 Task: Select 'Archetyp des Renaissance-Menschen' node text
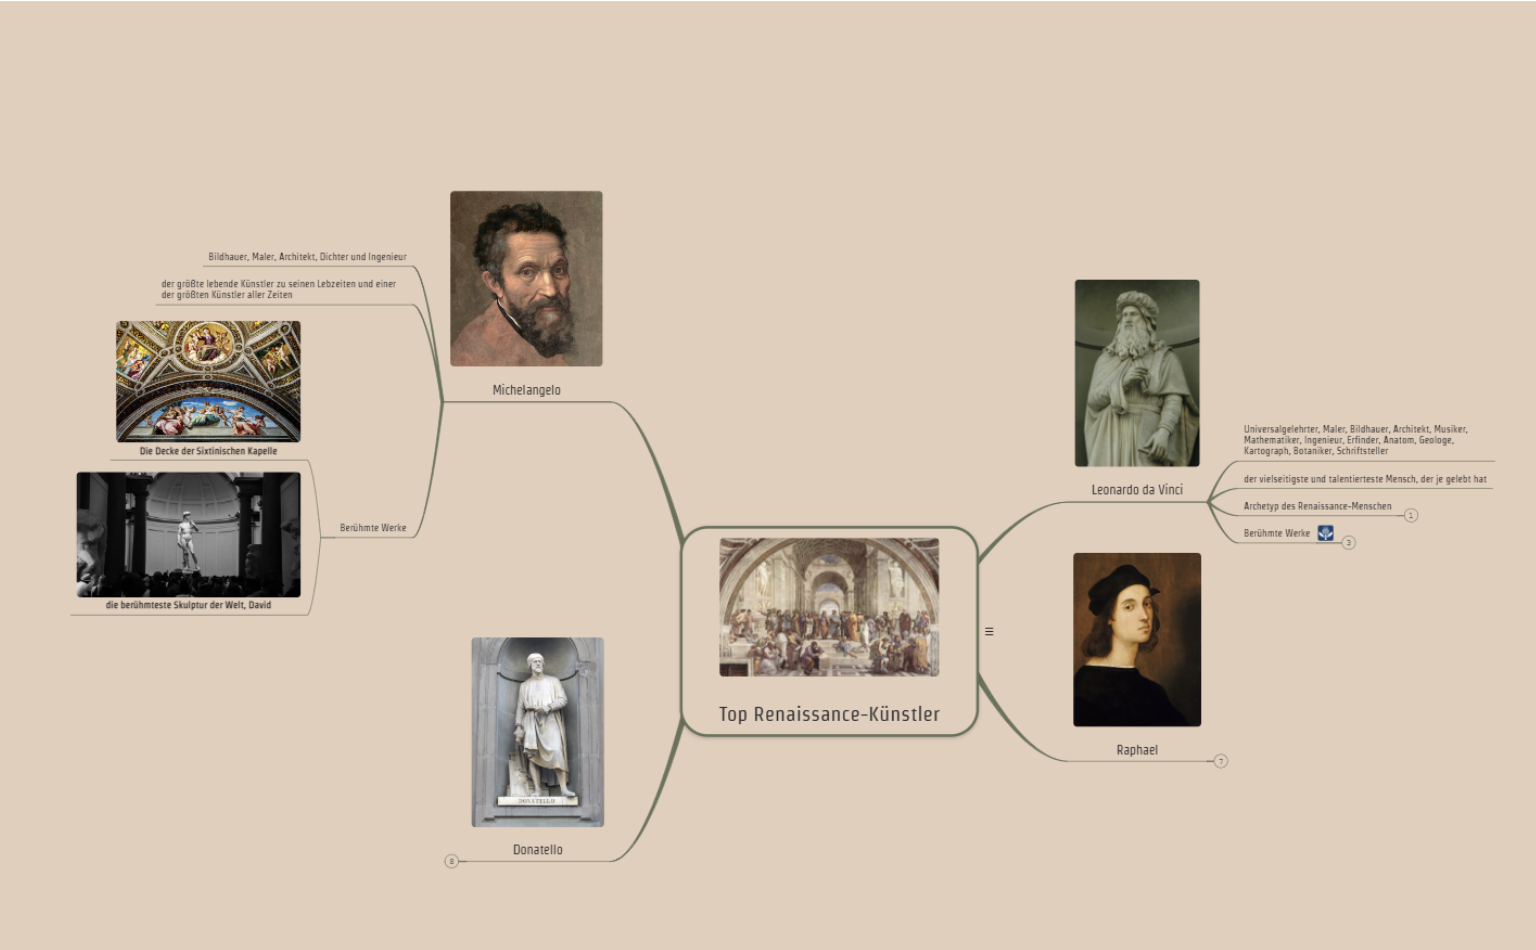pos(1317,506)
